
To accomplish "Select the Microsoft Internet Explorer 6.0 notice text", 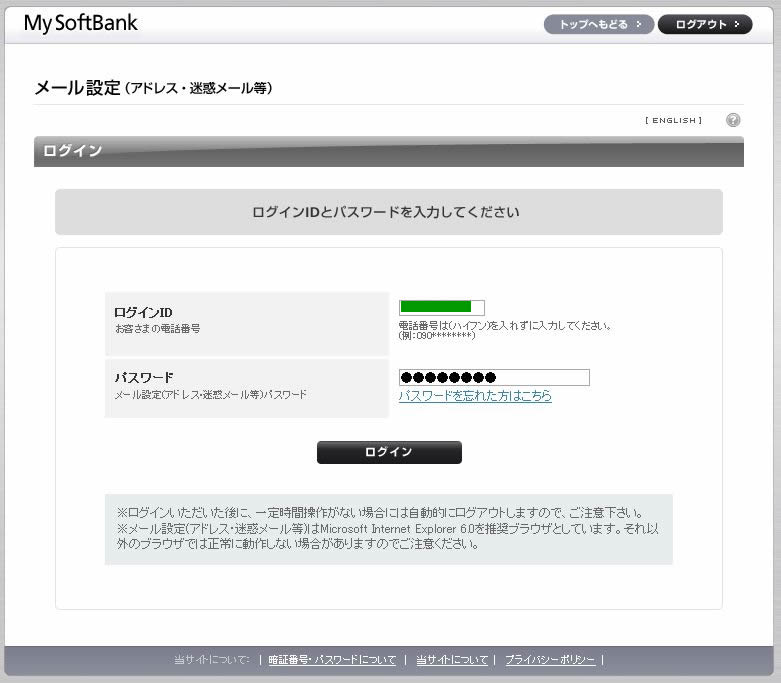I will point(388,536).
